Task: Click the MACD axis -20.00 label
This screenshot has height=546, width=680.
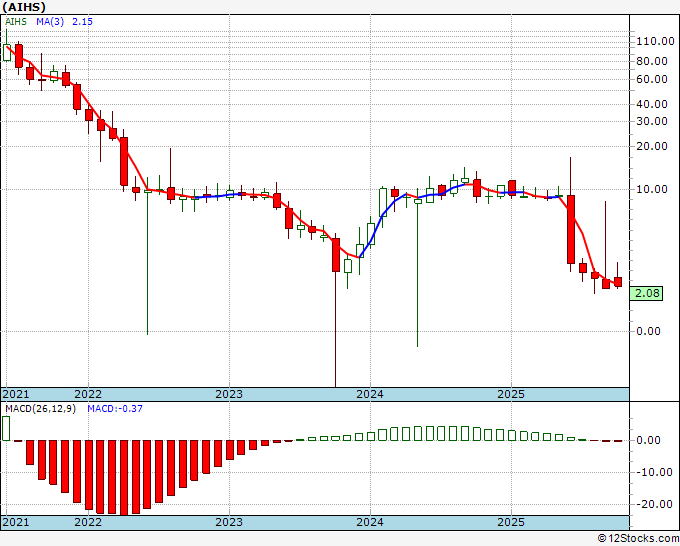Action: pos(654,504)
